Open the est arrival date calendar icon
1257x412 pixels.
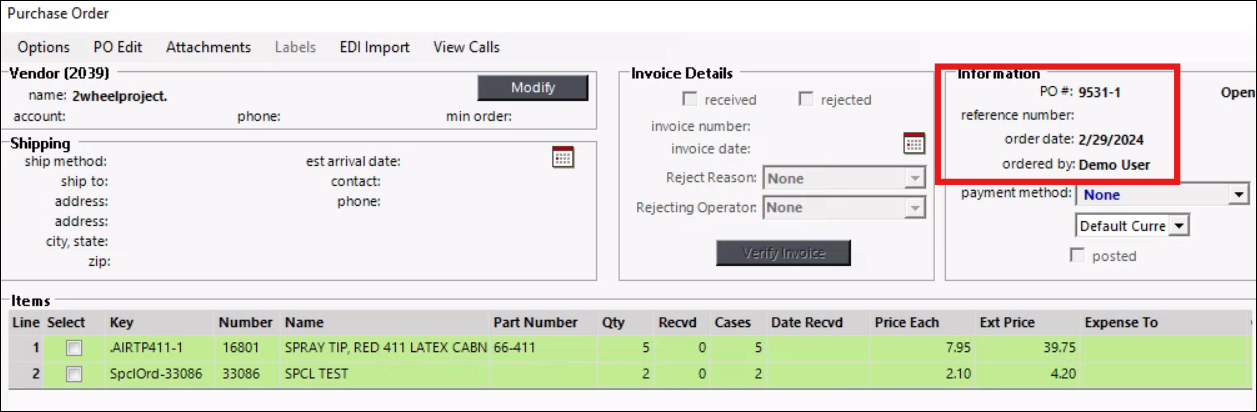[563, 156]
